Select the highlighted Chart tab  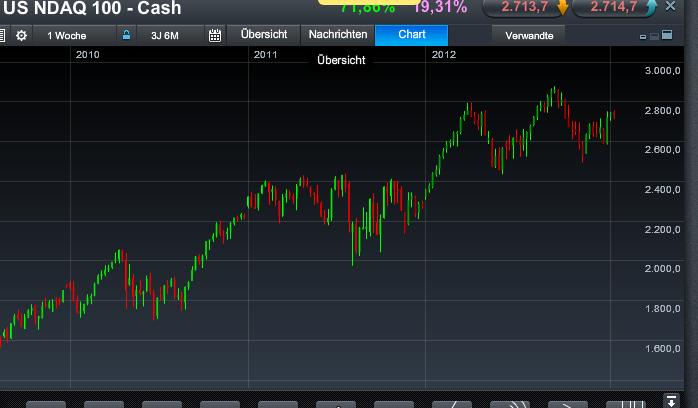tap(412, 35)
